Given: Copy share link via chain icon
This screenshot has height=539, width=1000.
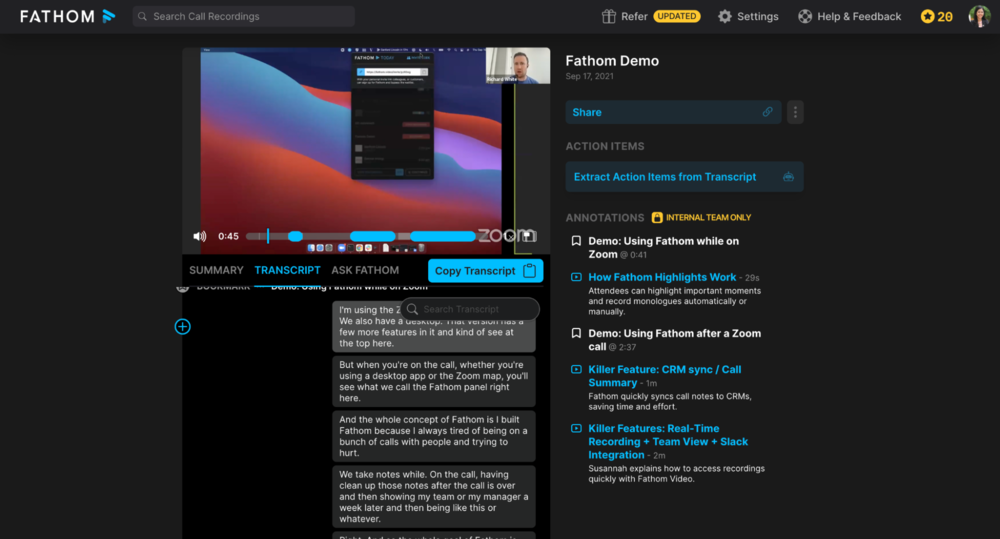Looking at the screenshot, I should tap(767, 112).
